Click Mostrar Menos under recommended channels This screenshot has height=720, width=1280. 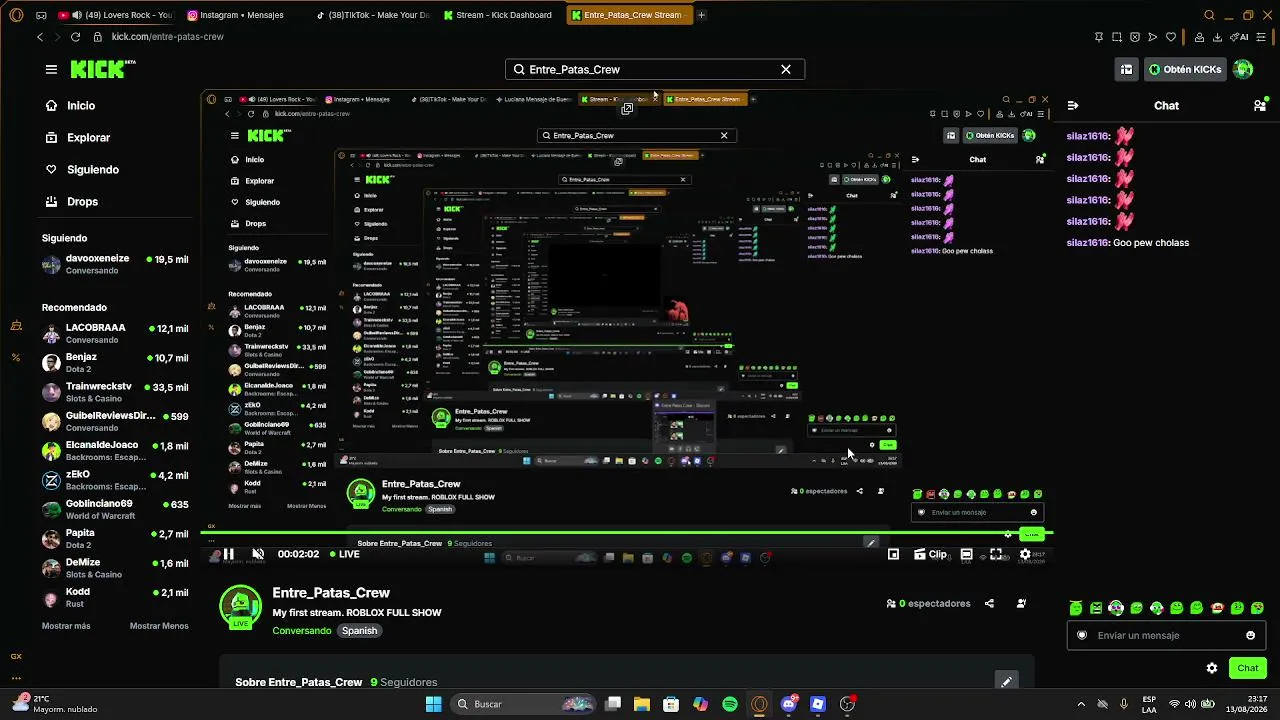tap(159, 626)
